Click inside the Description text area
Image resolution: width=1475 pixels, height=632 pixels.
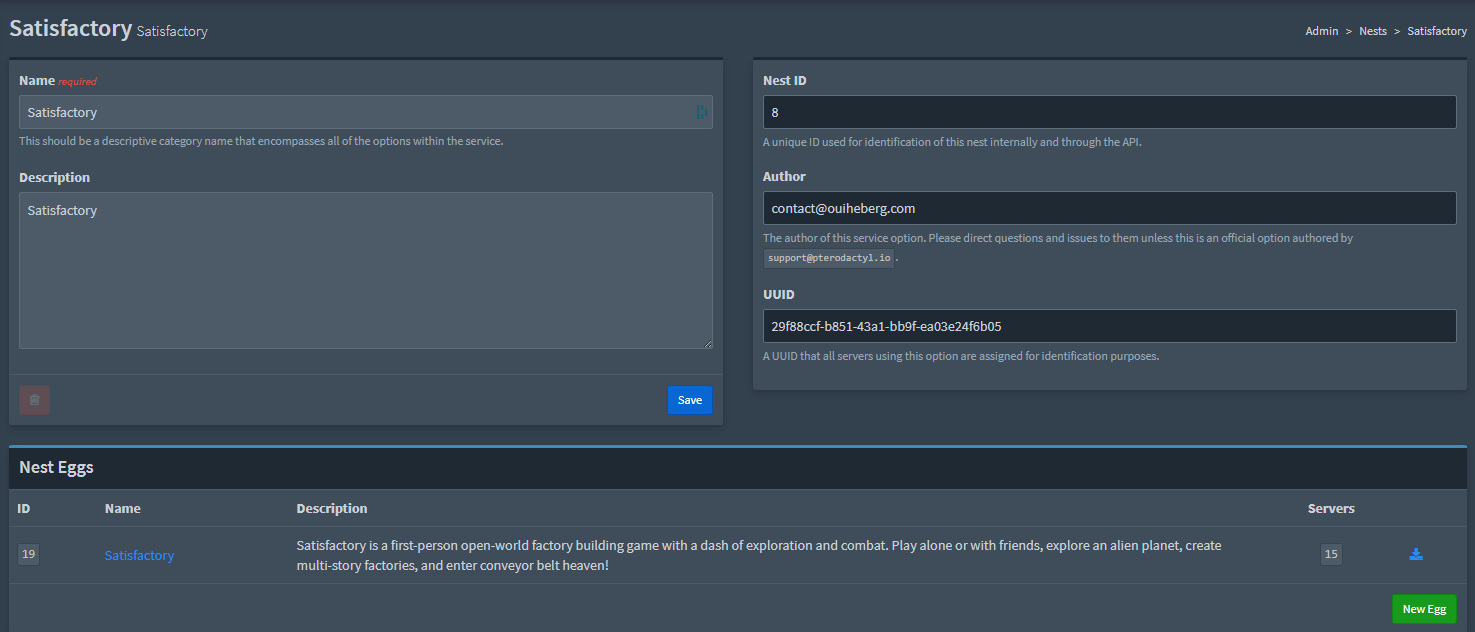tap(365, 270)
